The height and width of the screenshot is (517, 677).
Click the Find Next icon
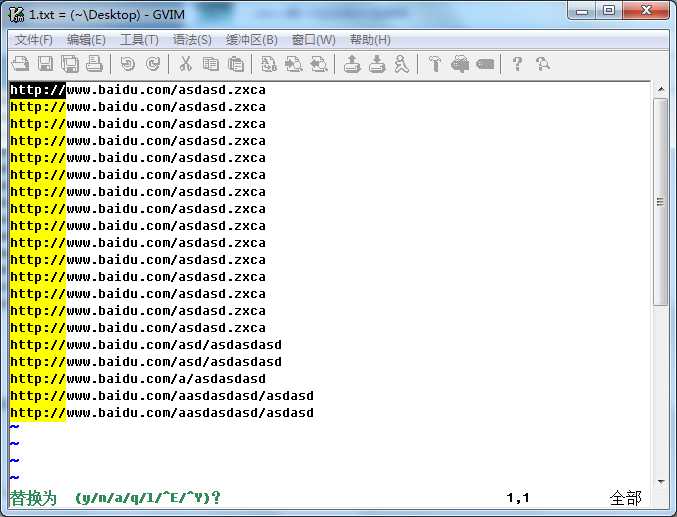tap(294, 64)
